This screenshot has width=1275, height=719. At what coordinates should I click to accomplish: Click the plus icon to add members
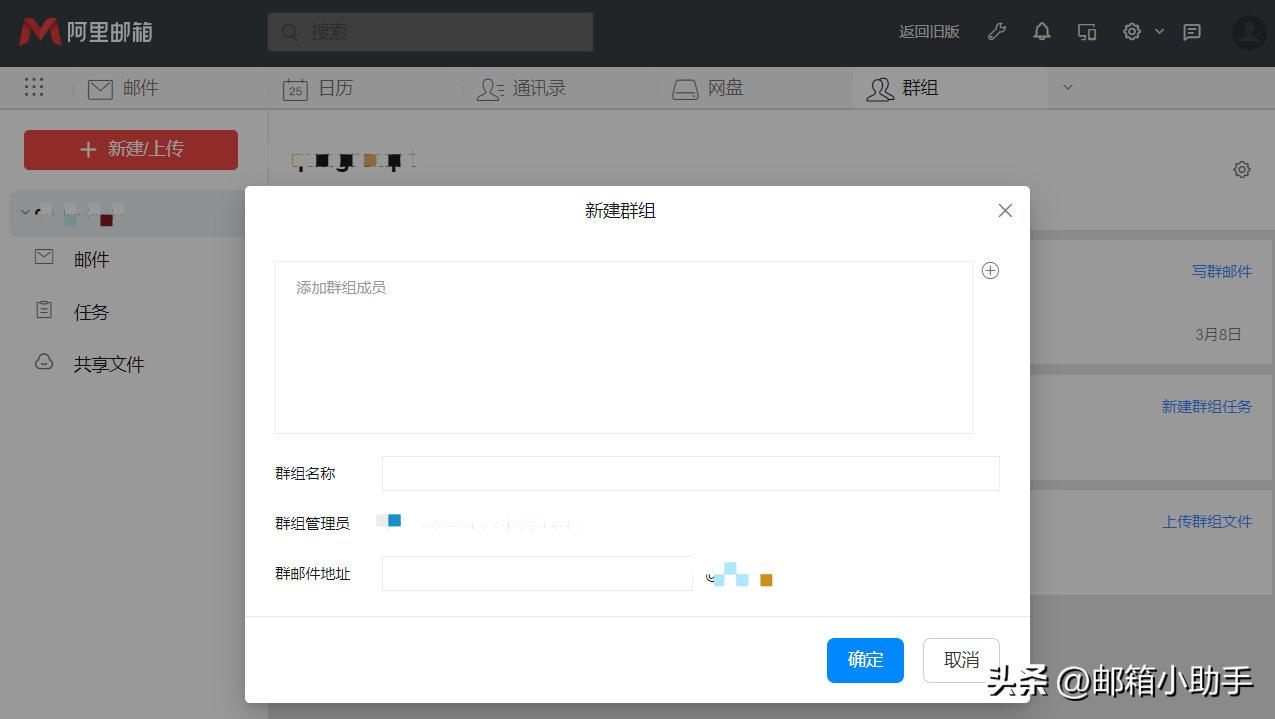(x=990, y=271)
